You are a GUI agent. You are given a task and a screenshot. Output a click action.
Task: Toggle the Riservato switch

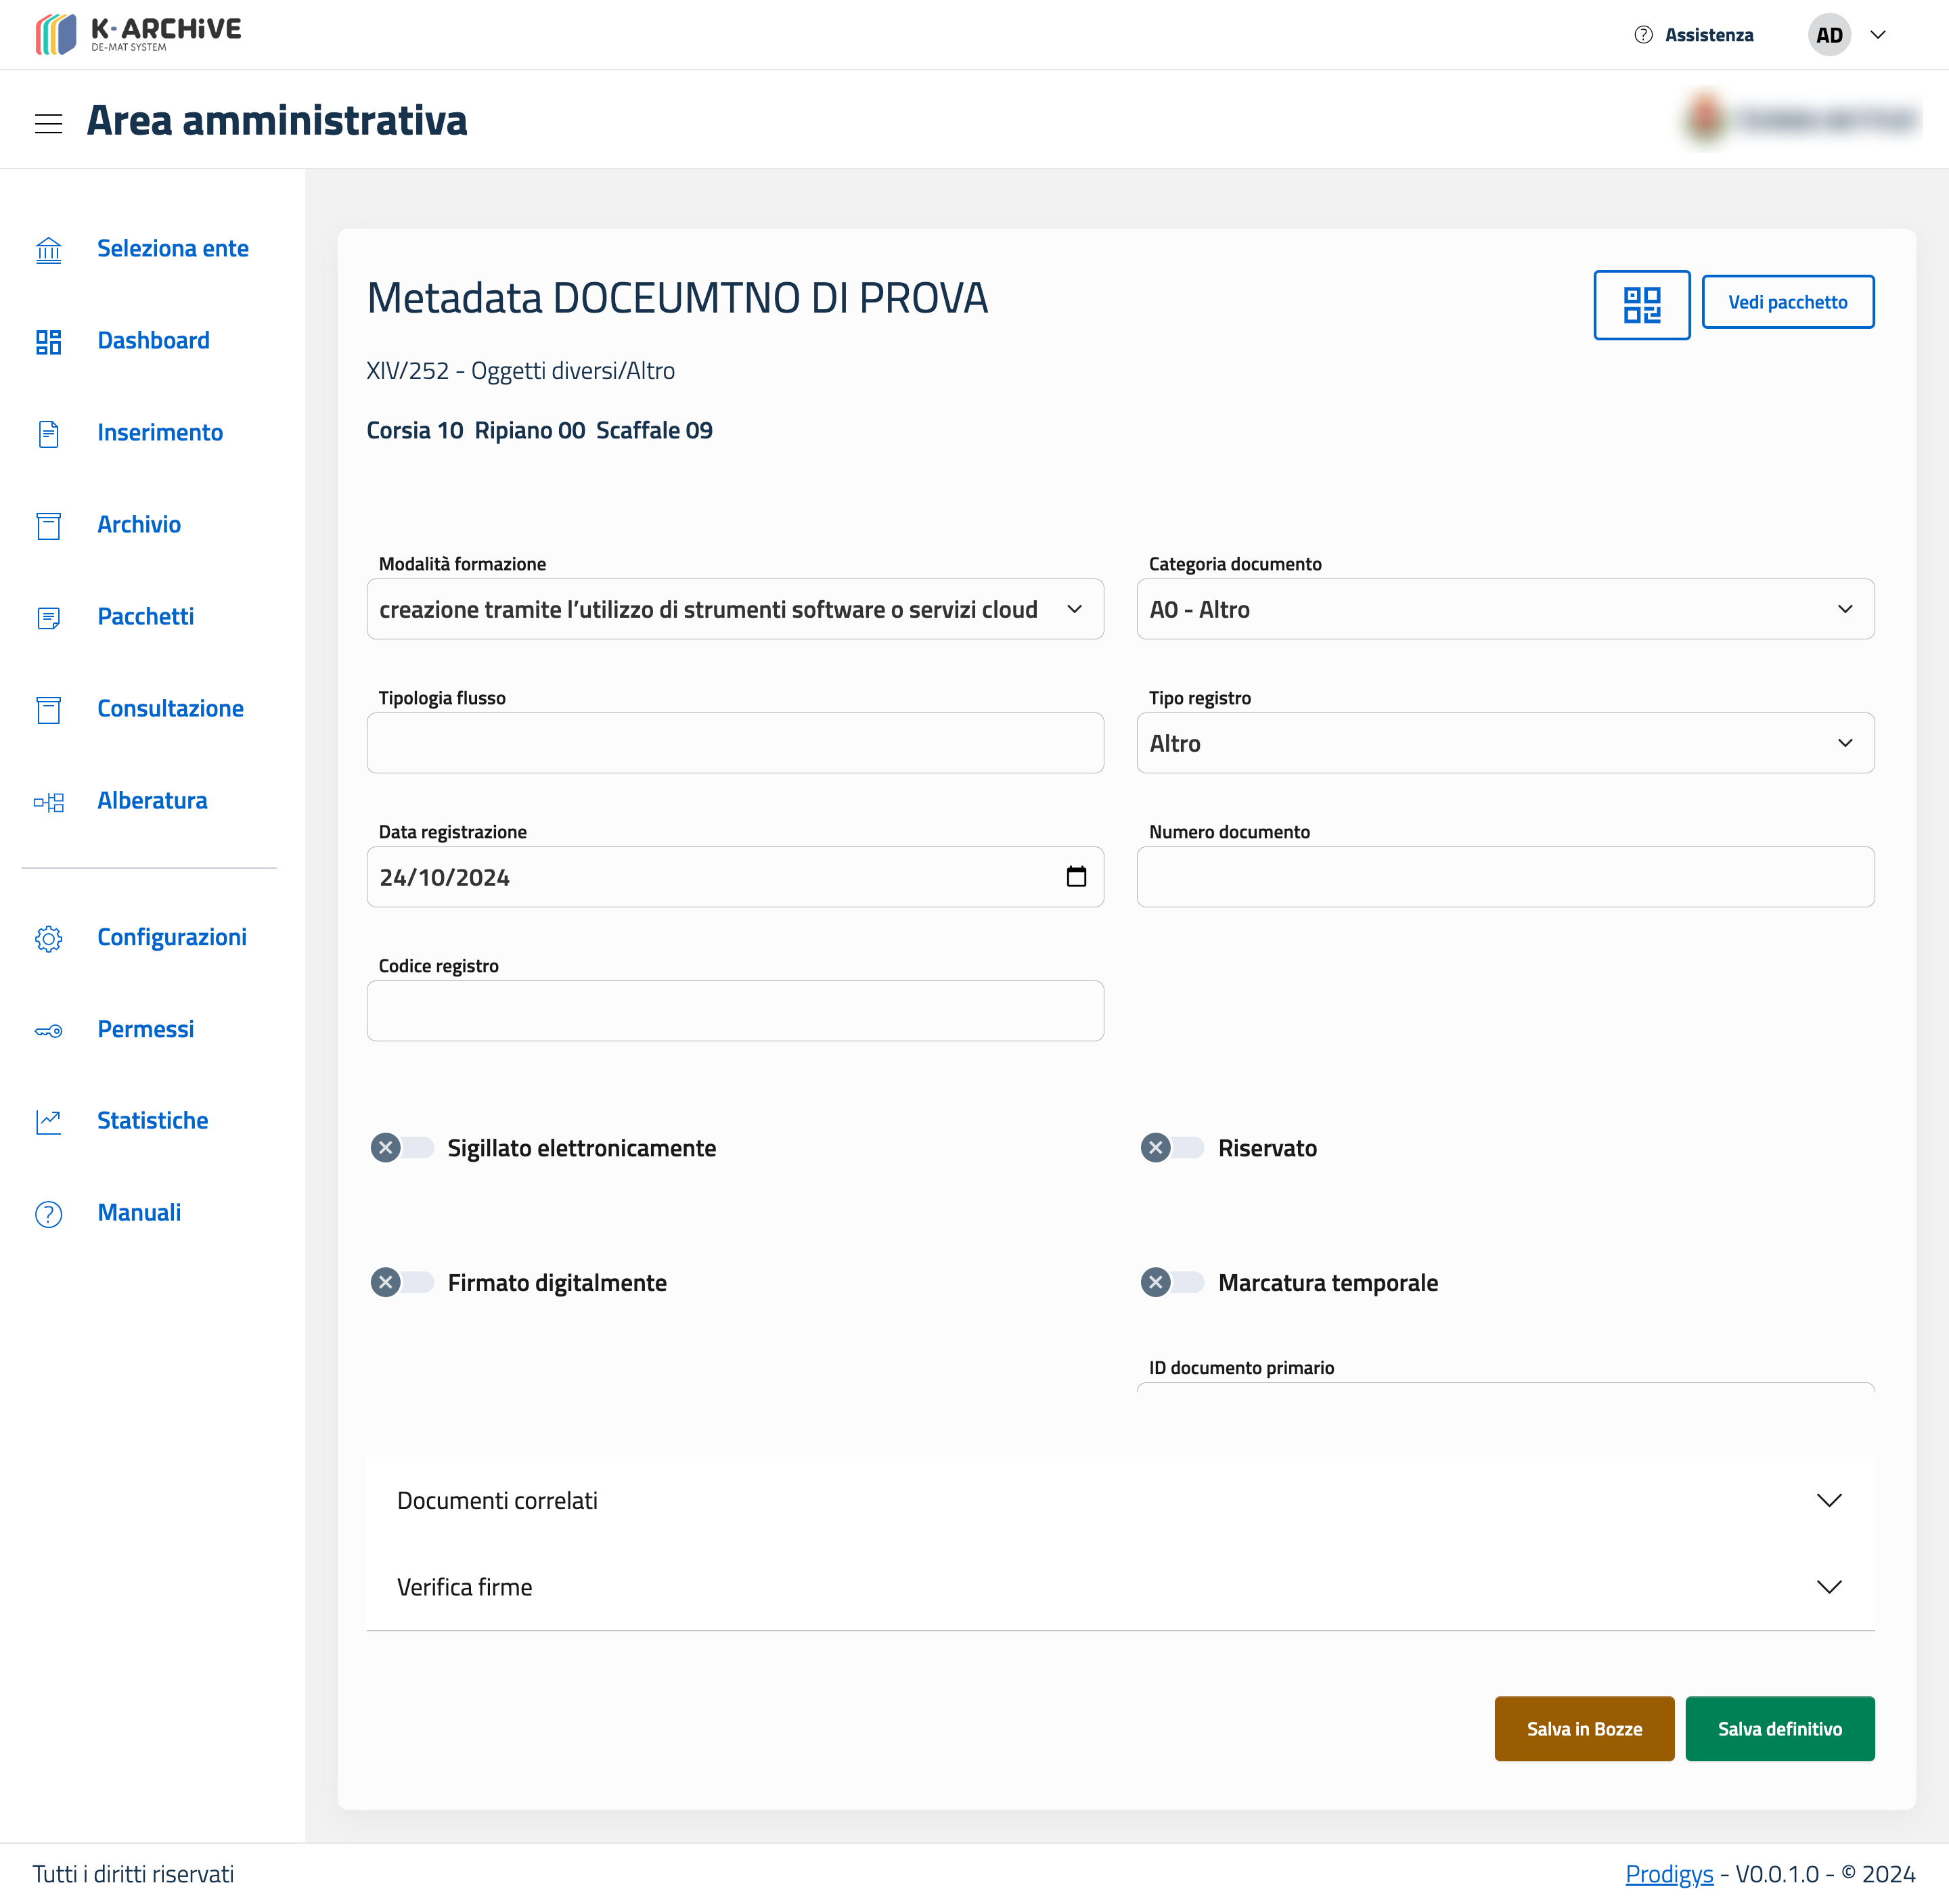coord(1172,1148)
